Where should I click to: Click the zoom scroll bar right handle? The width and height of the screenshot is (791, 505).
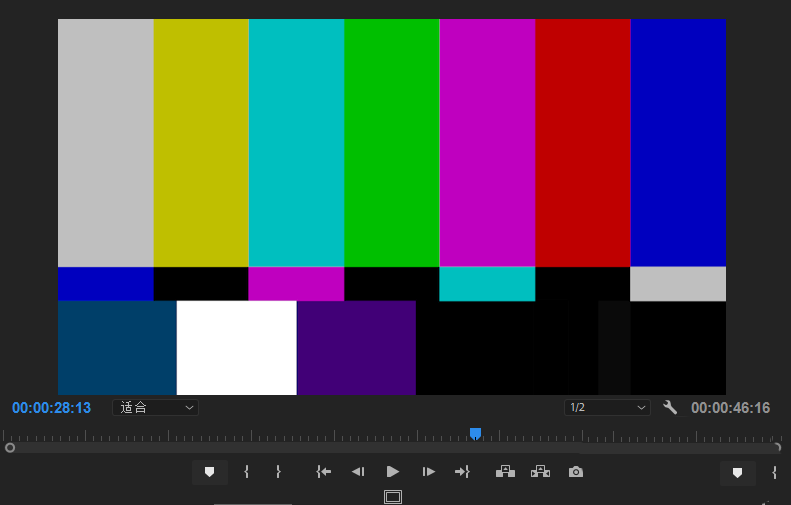click(777, 447)
